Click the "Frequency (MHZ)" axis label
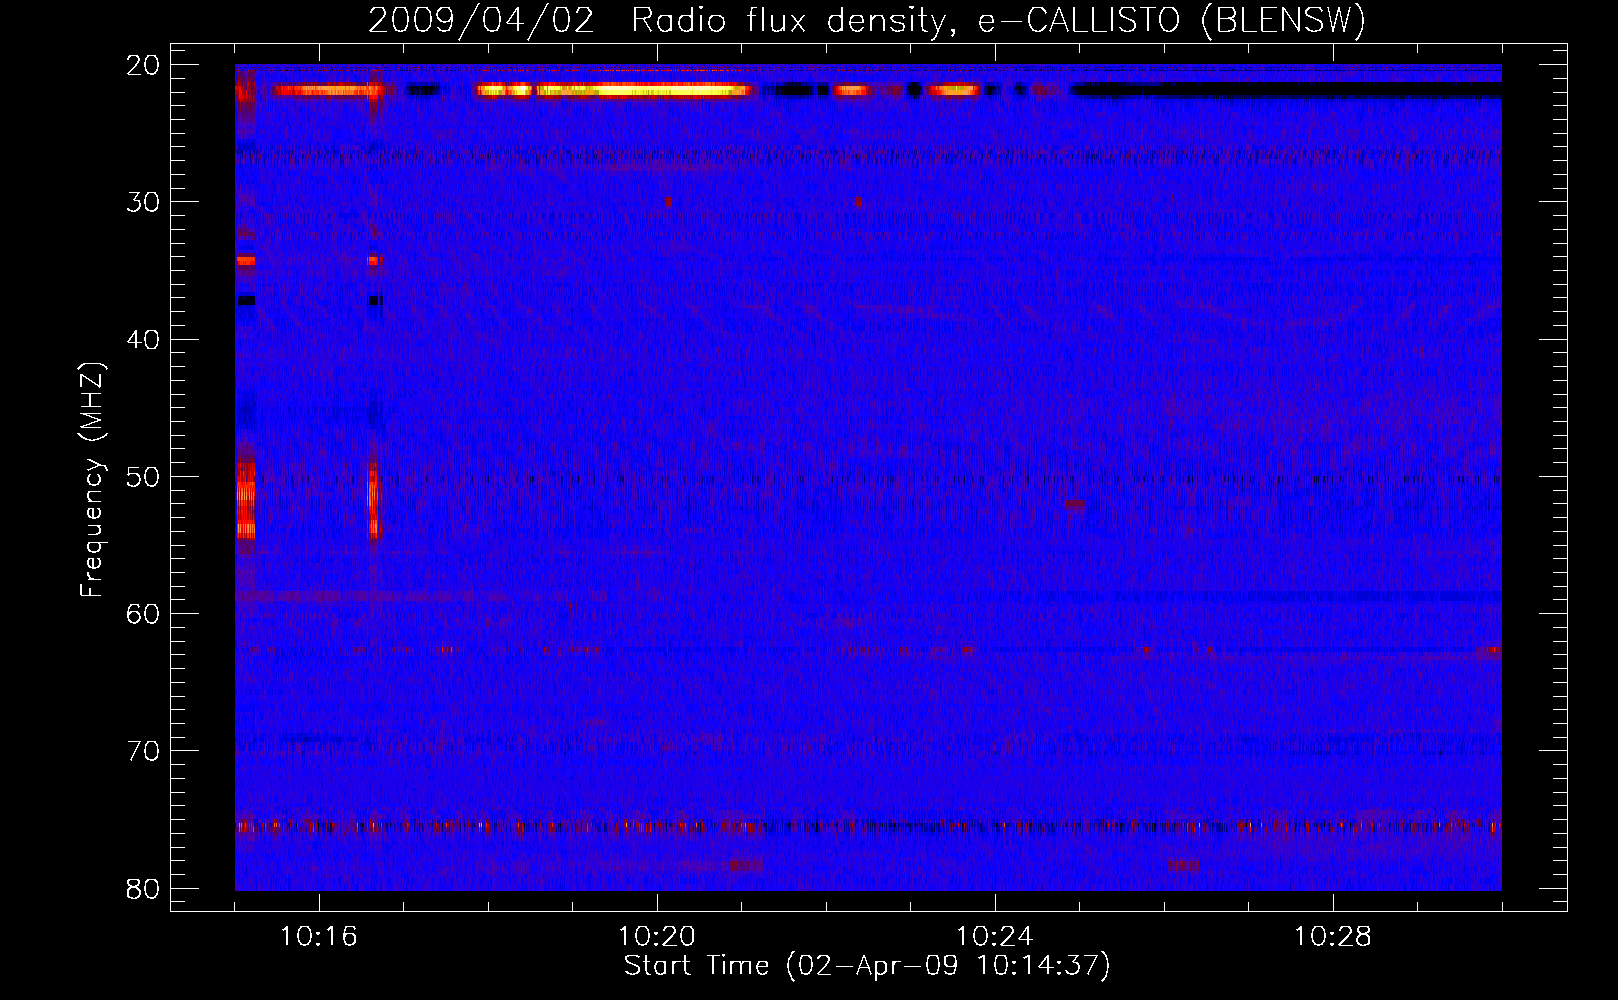The image size is (1618, 1000). [92, 480]
